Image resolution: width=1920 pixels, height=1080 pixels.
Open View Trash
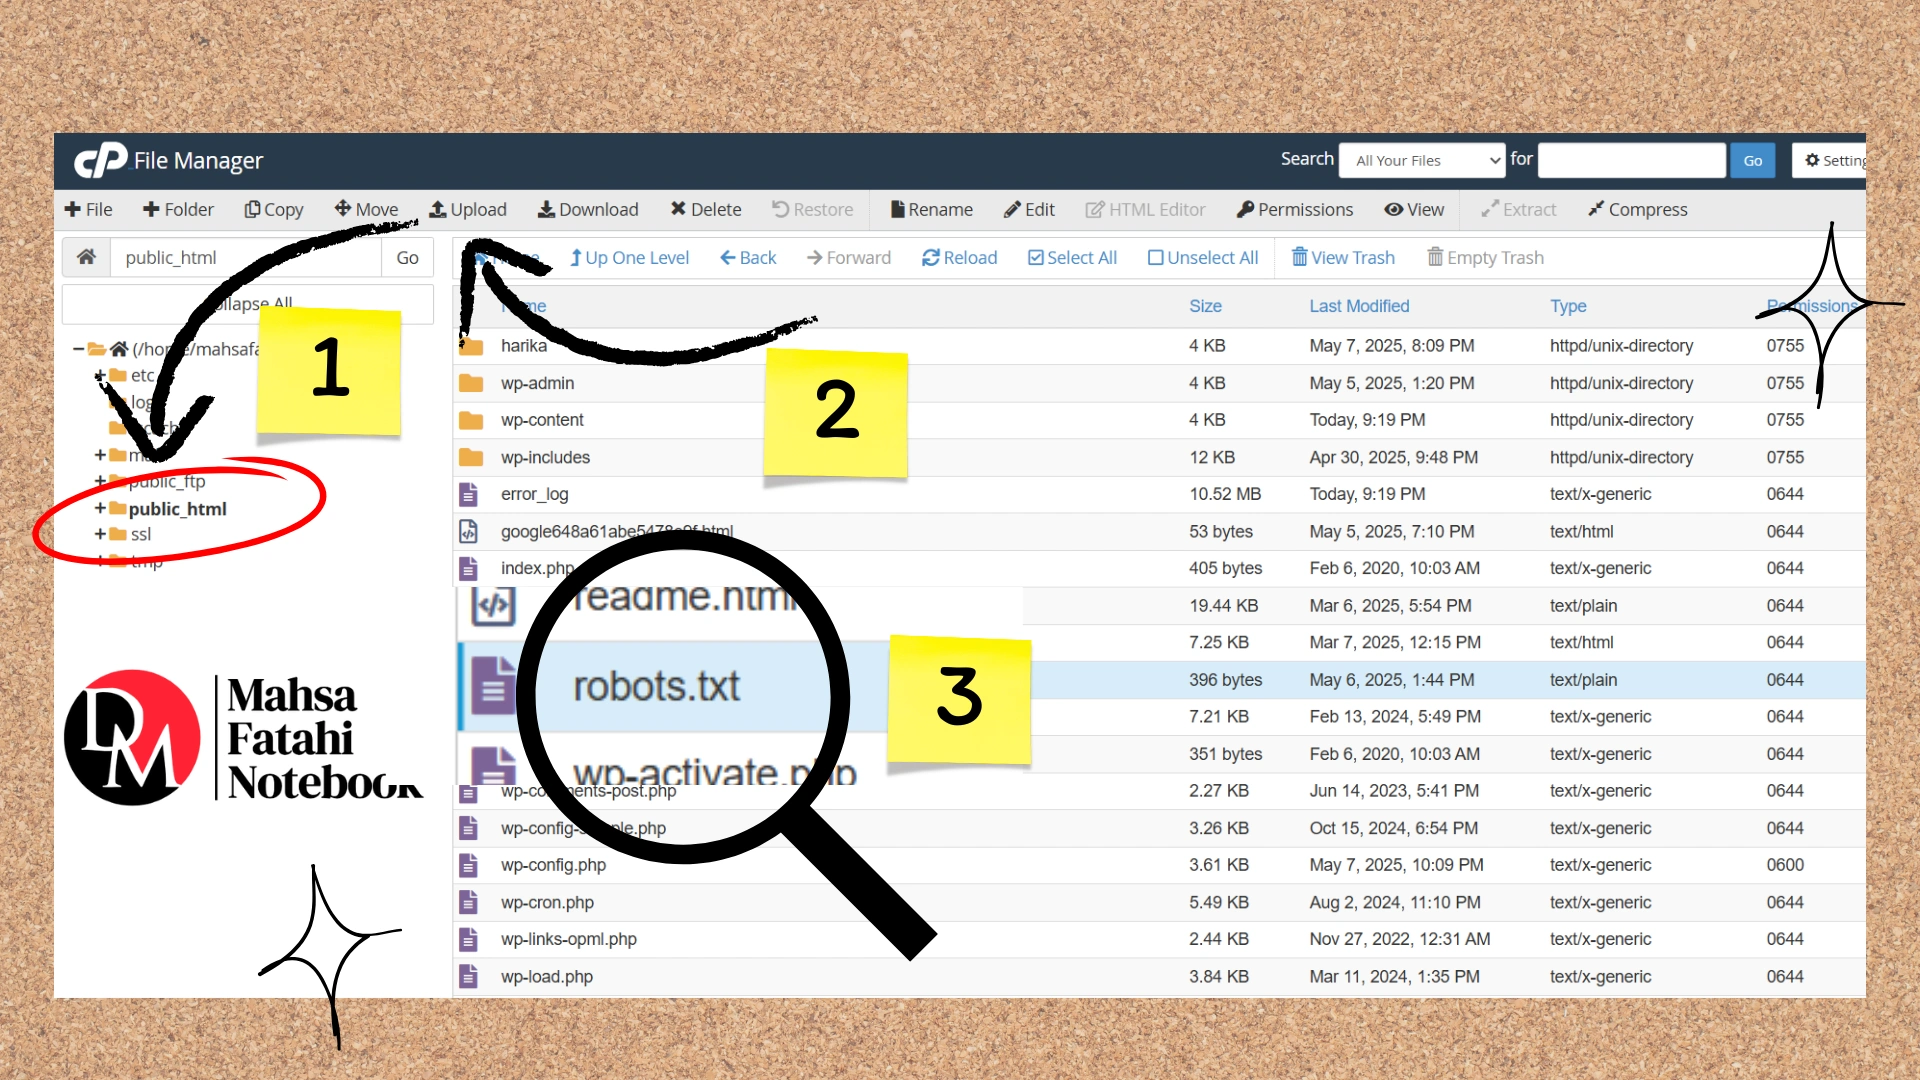click(x=1343, y=257)
